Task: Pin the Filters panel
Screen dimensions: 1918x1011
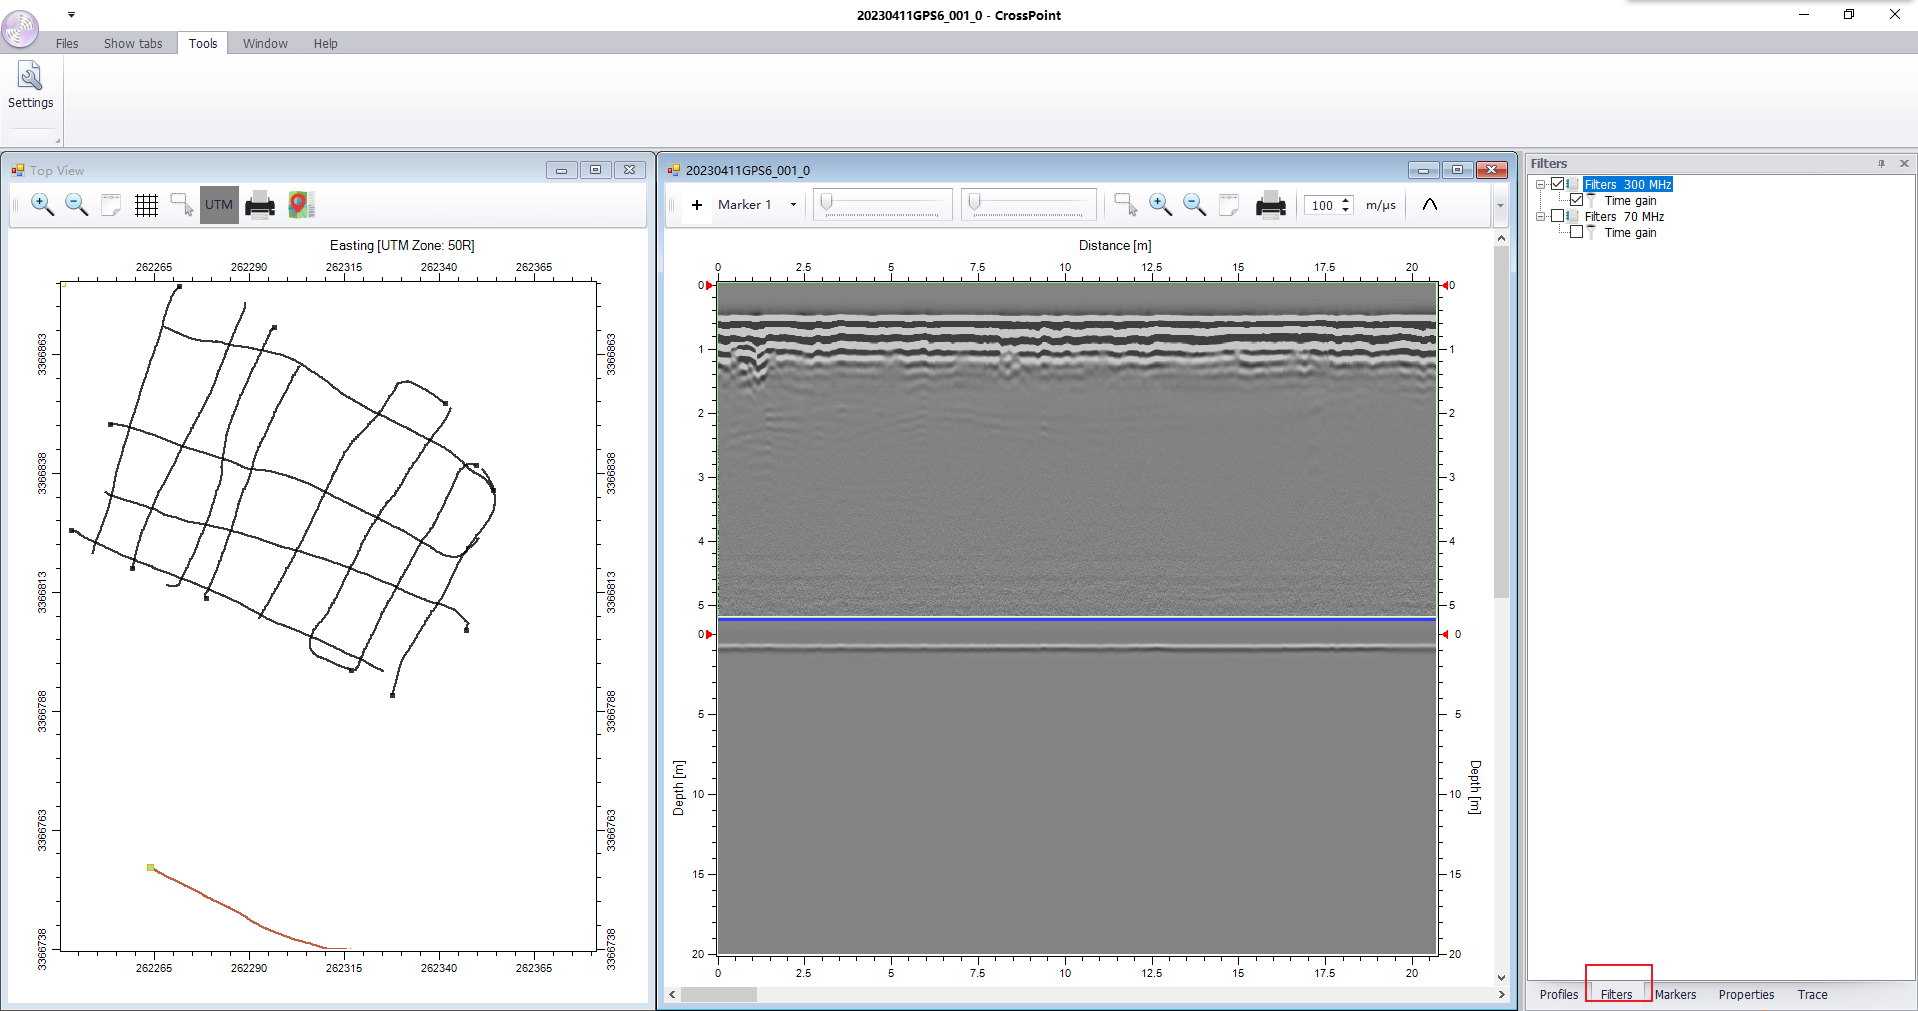Action: pyautogui.click(x=1881, y=163)
